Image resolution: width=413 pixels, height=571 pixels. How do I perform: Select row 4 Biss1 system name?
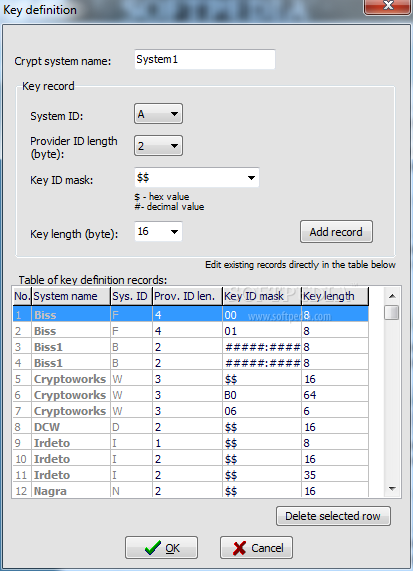tap(71, 363)
